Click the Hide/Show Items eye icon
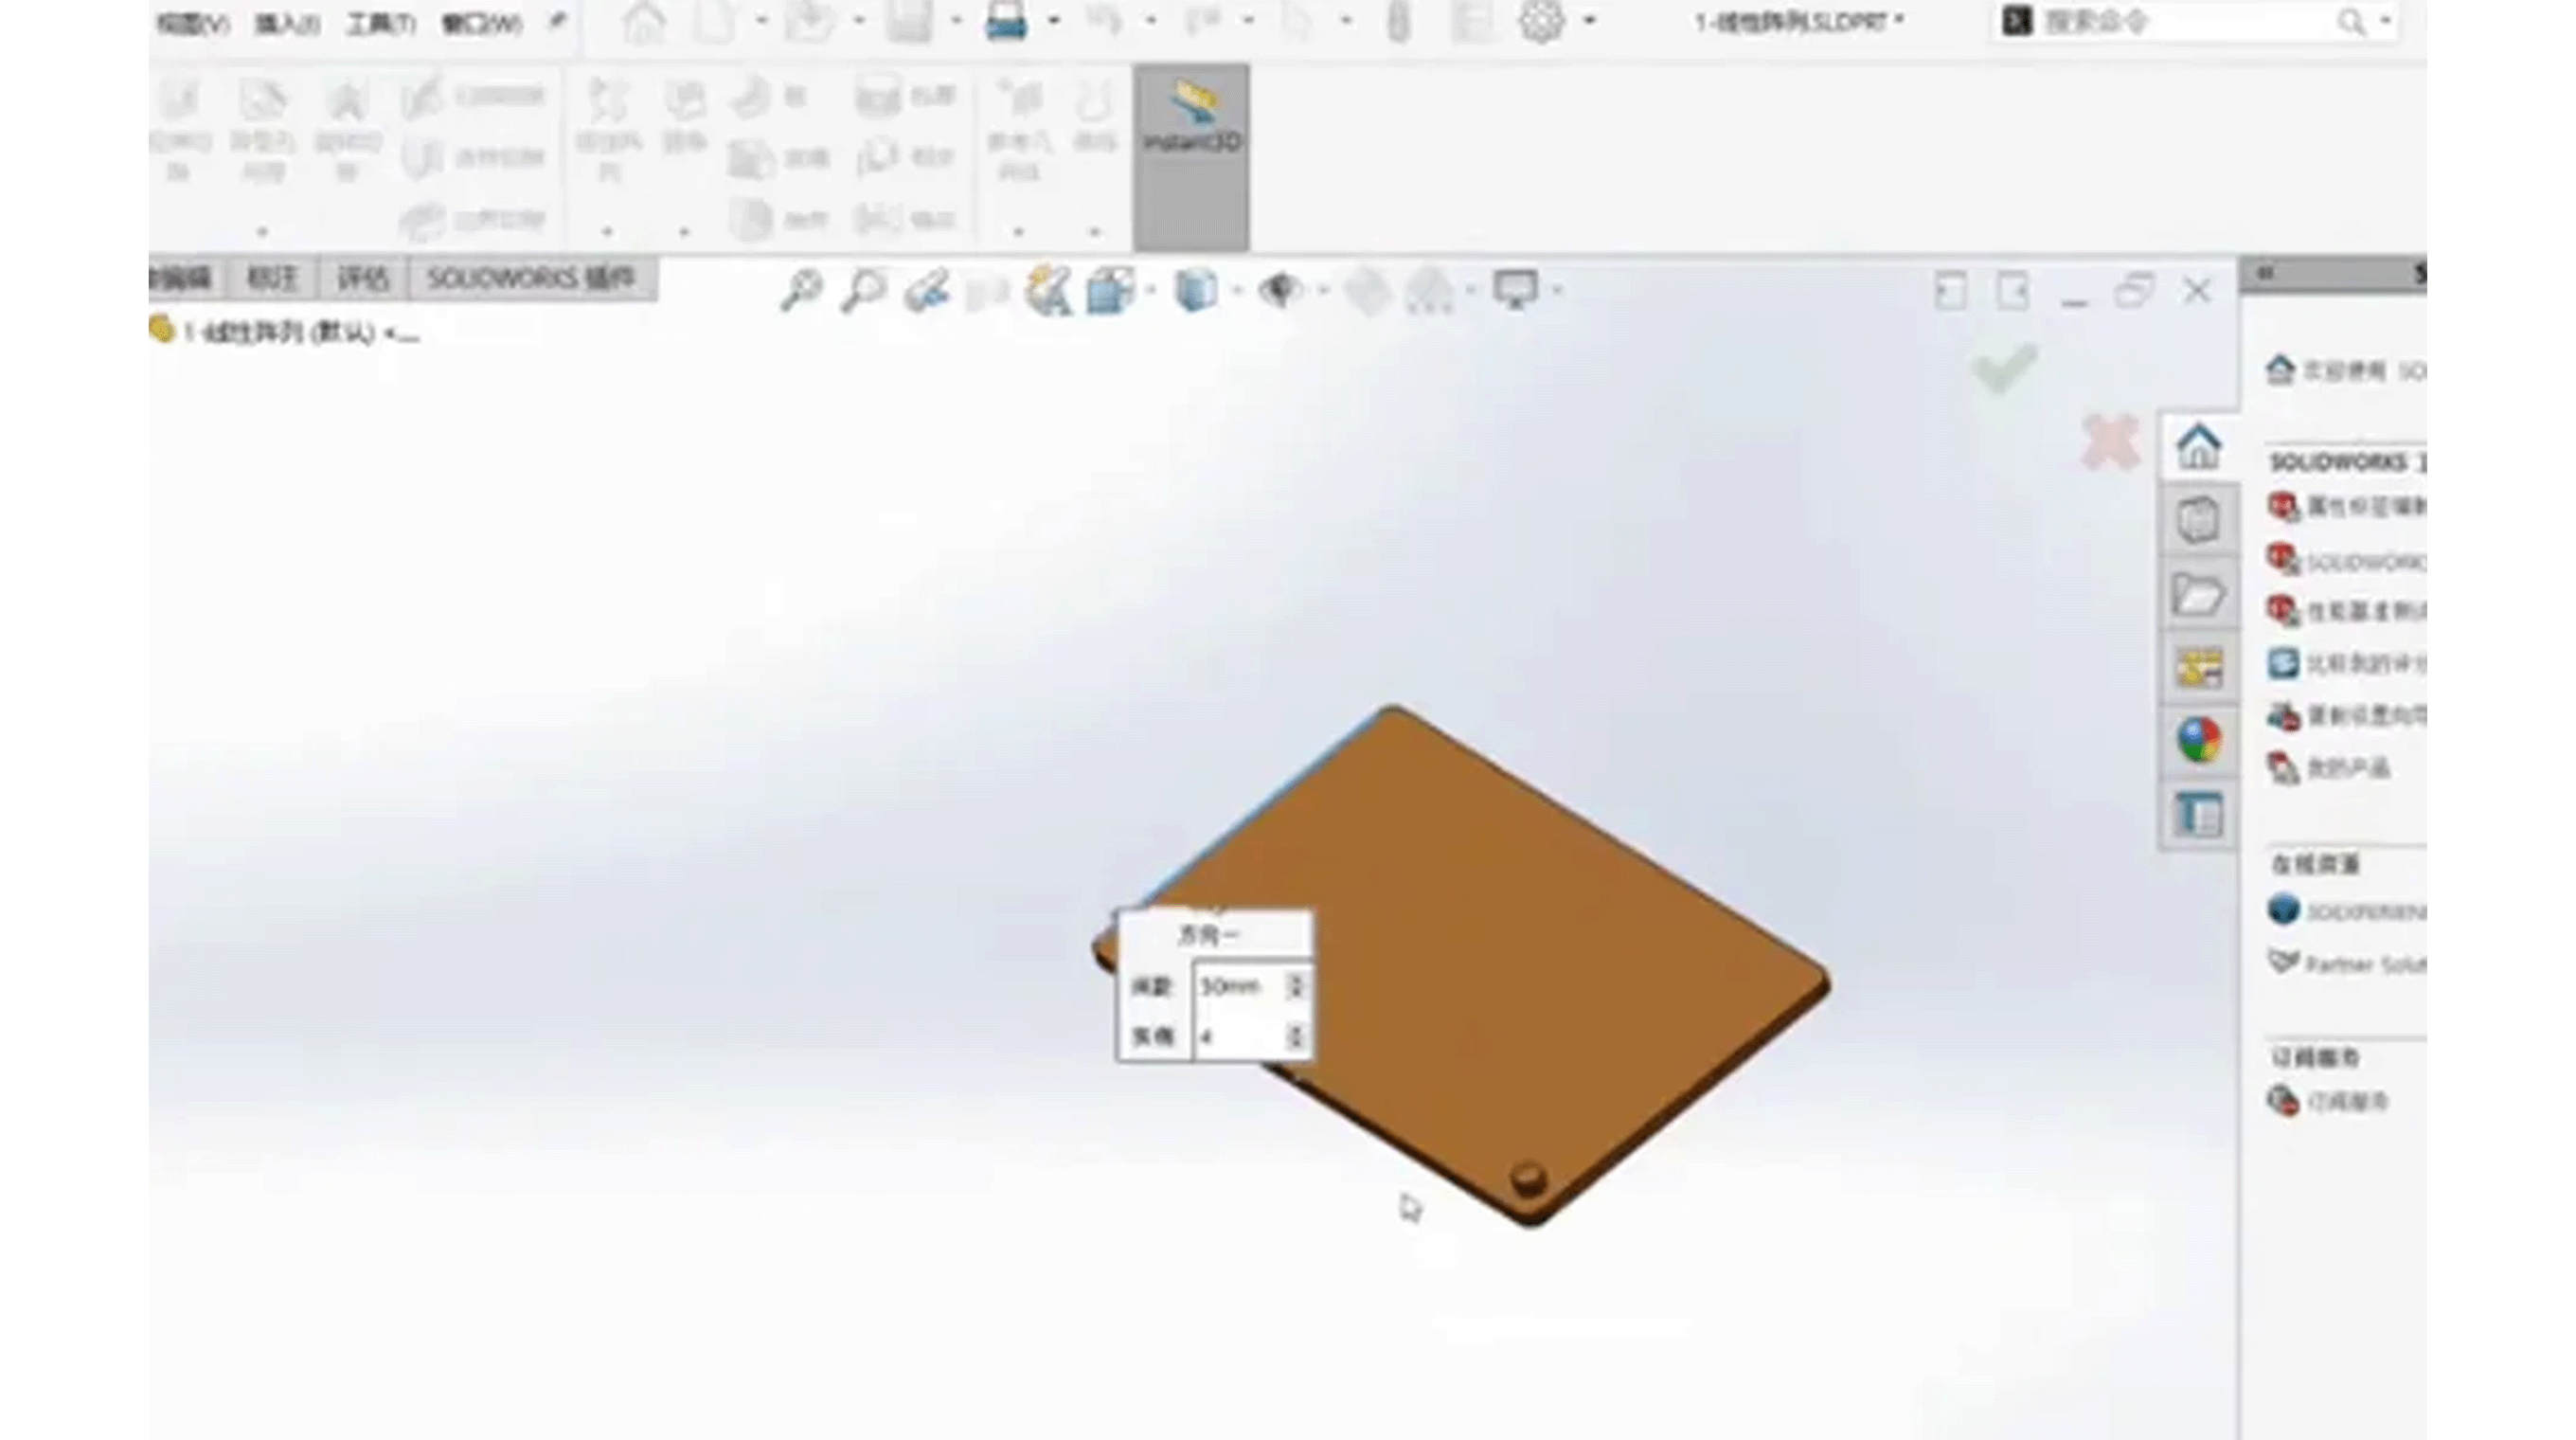The width and height of the screenshot is (2576, 1440). coord(1280,291)
